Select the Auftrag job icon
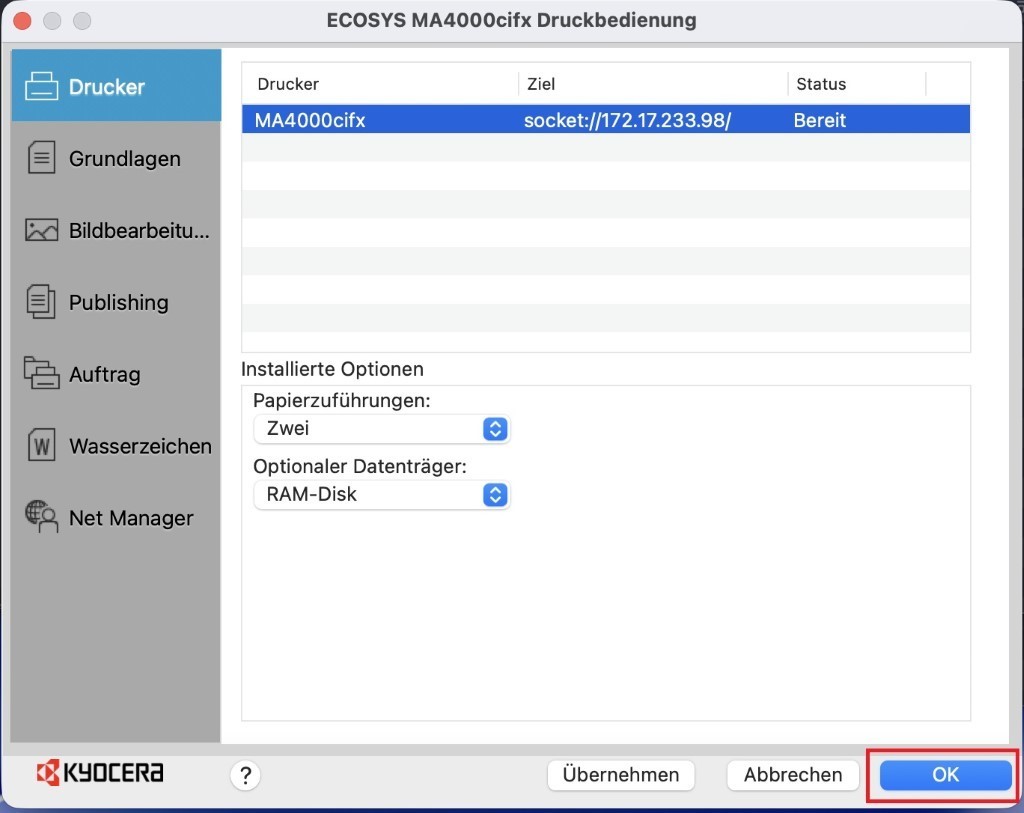This screenshot has width=1024, height=813. [x=41, y=374]
